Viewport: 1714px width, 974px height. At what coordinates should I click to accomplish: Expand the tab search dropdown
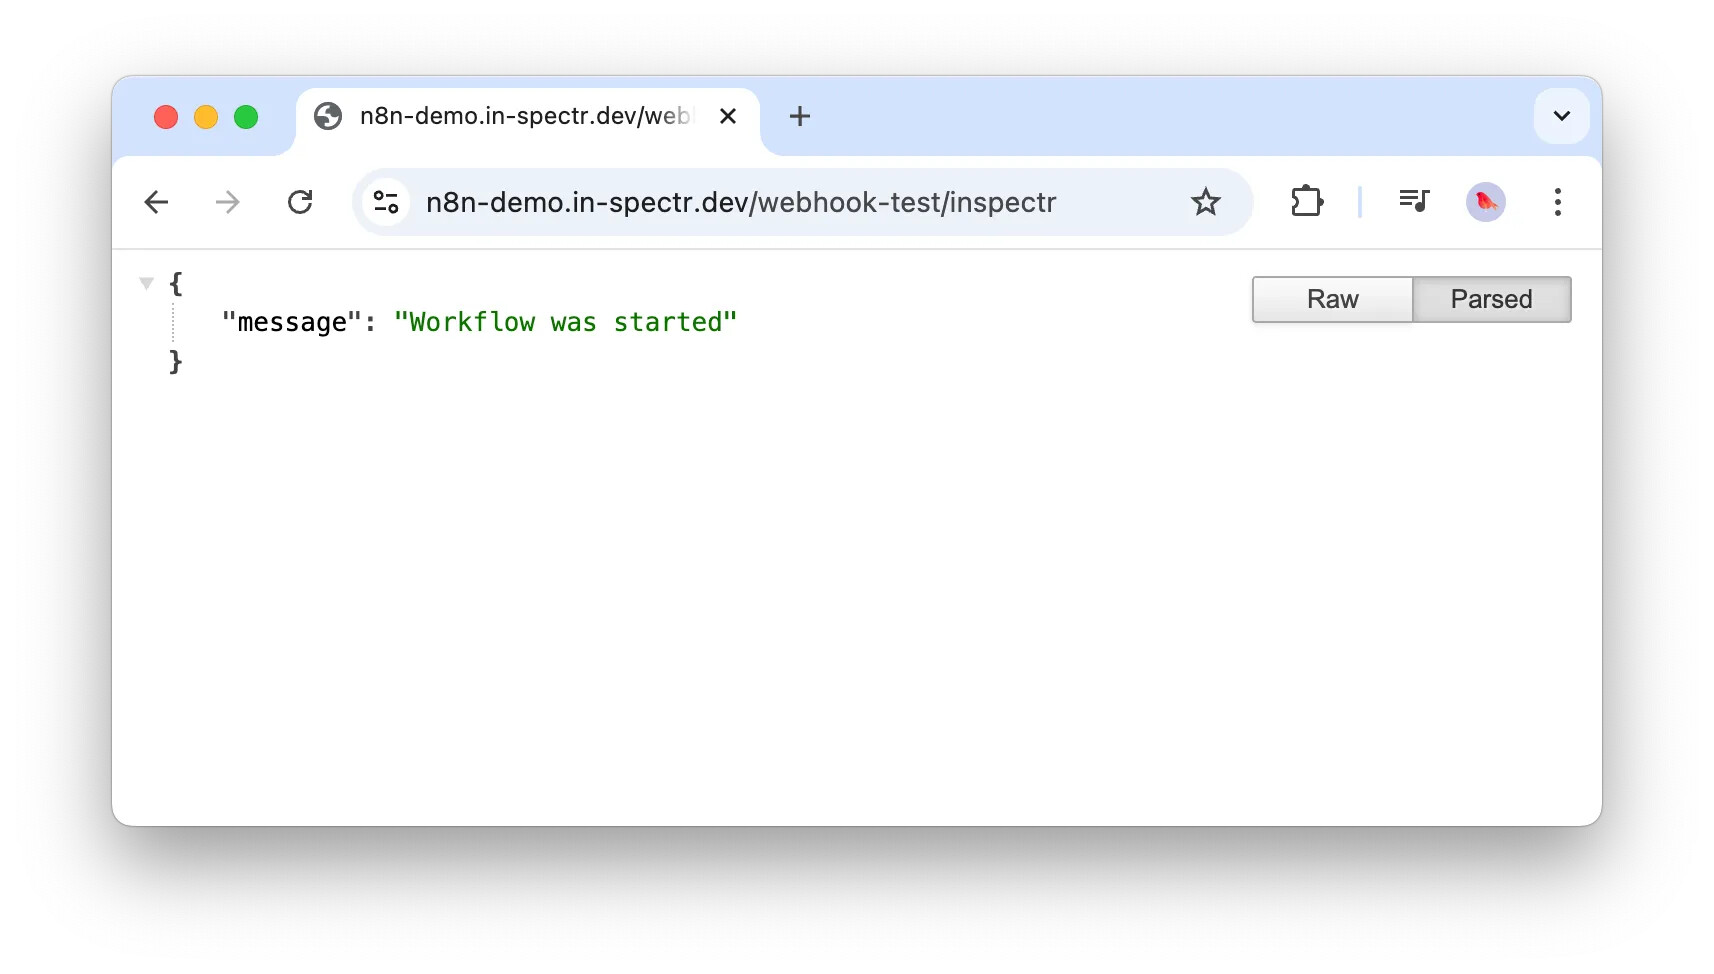click(x=1561, y=116)
